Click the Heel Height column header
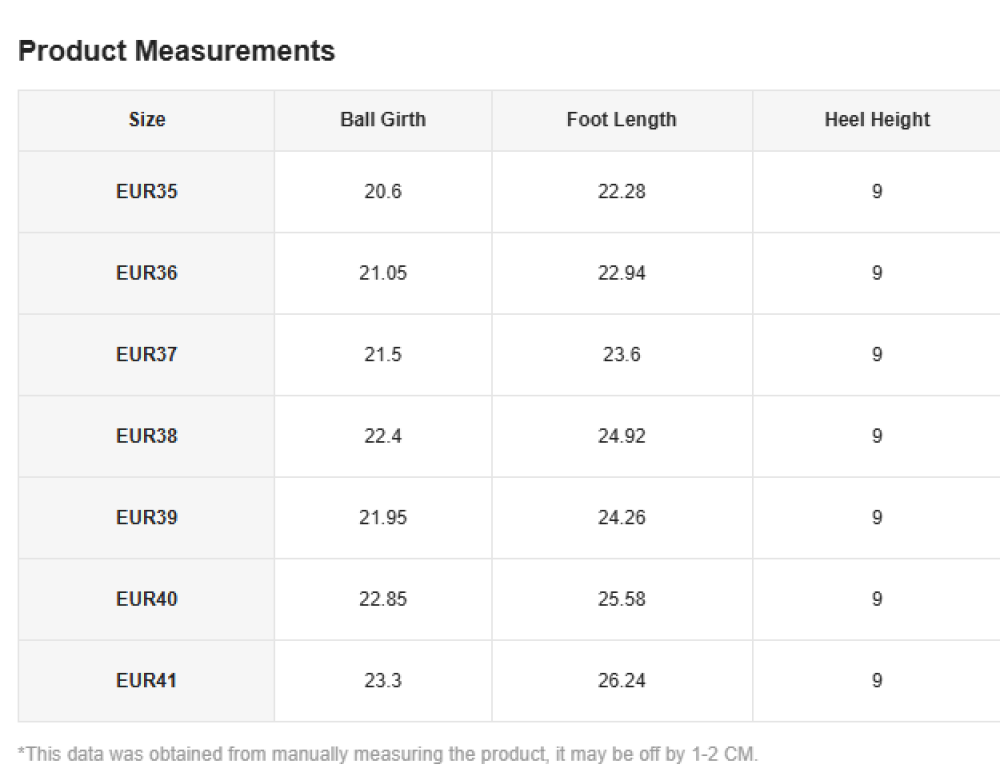 [x=877, y=120]
